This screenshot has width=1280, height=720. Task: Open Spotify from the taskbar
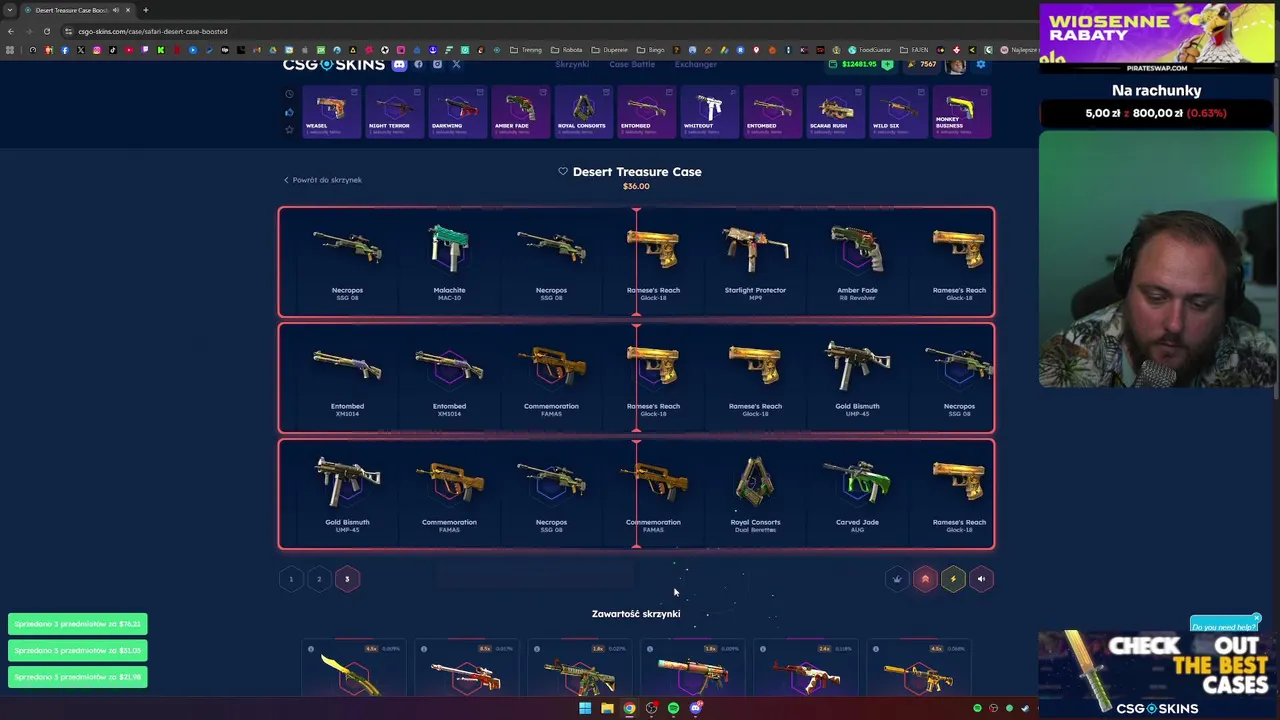(673, 708)
